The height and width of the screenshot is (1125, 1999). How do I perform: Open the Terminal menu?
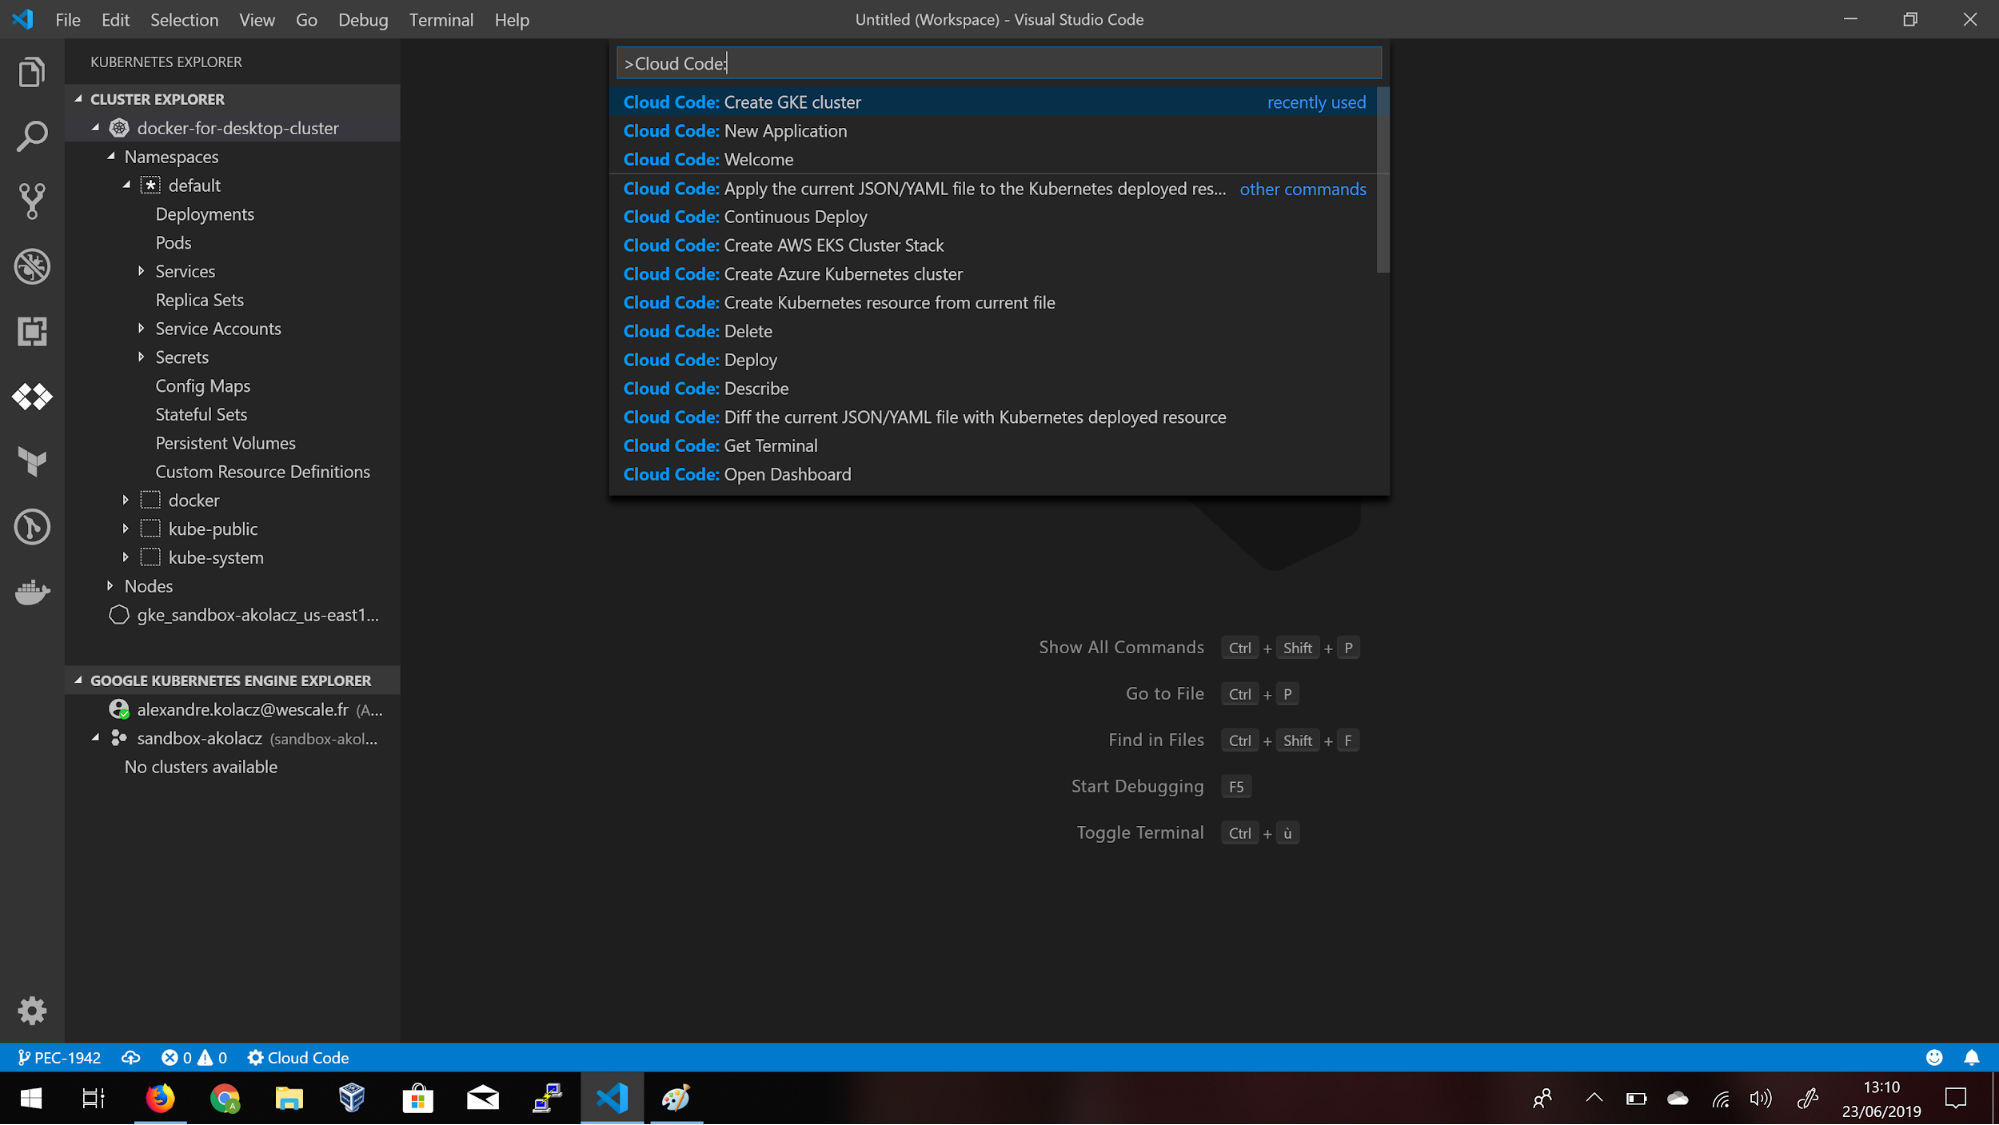(441, 20)
